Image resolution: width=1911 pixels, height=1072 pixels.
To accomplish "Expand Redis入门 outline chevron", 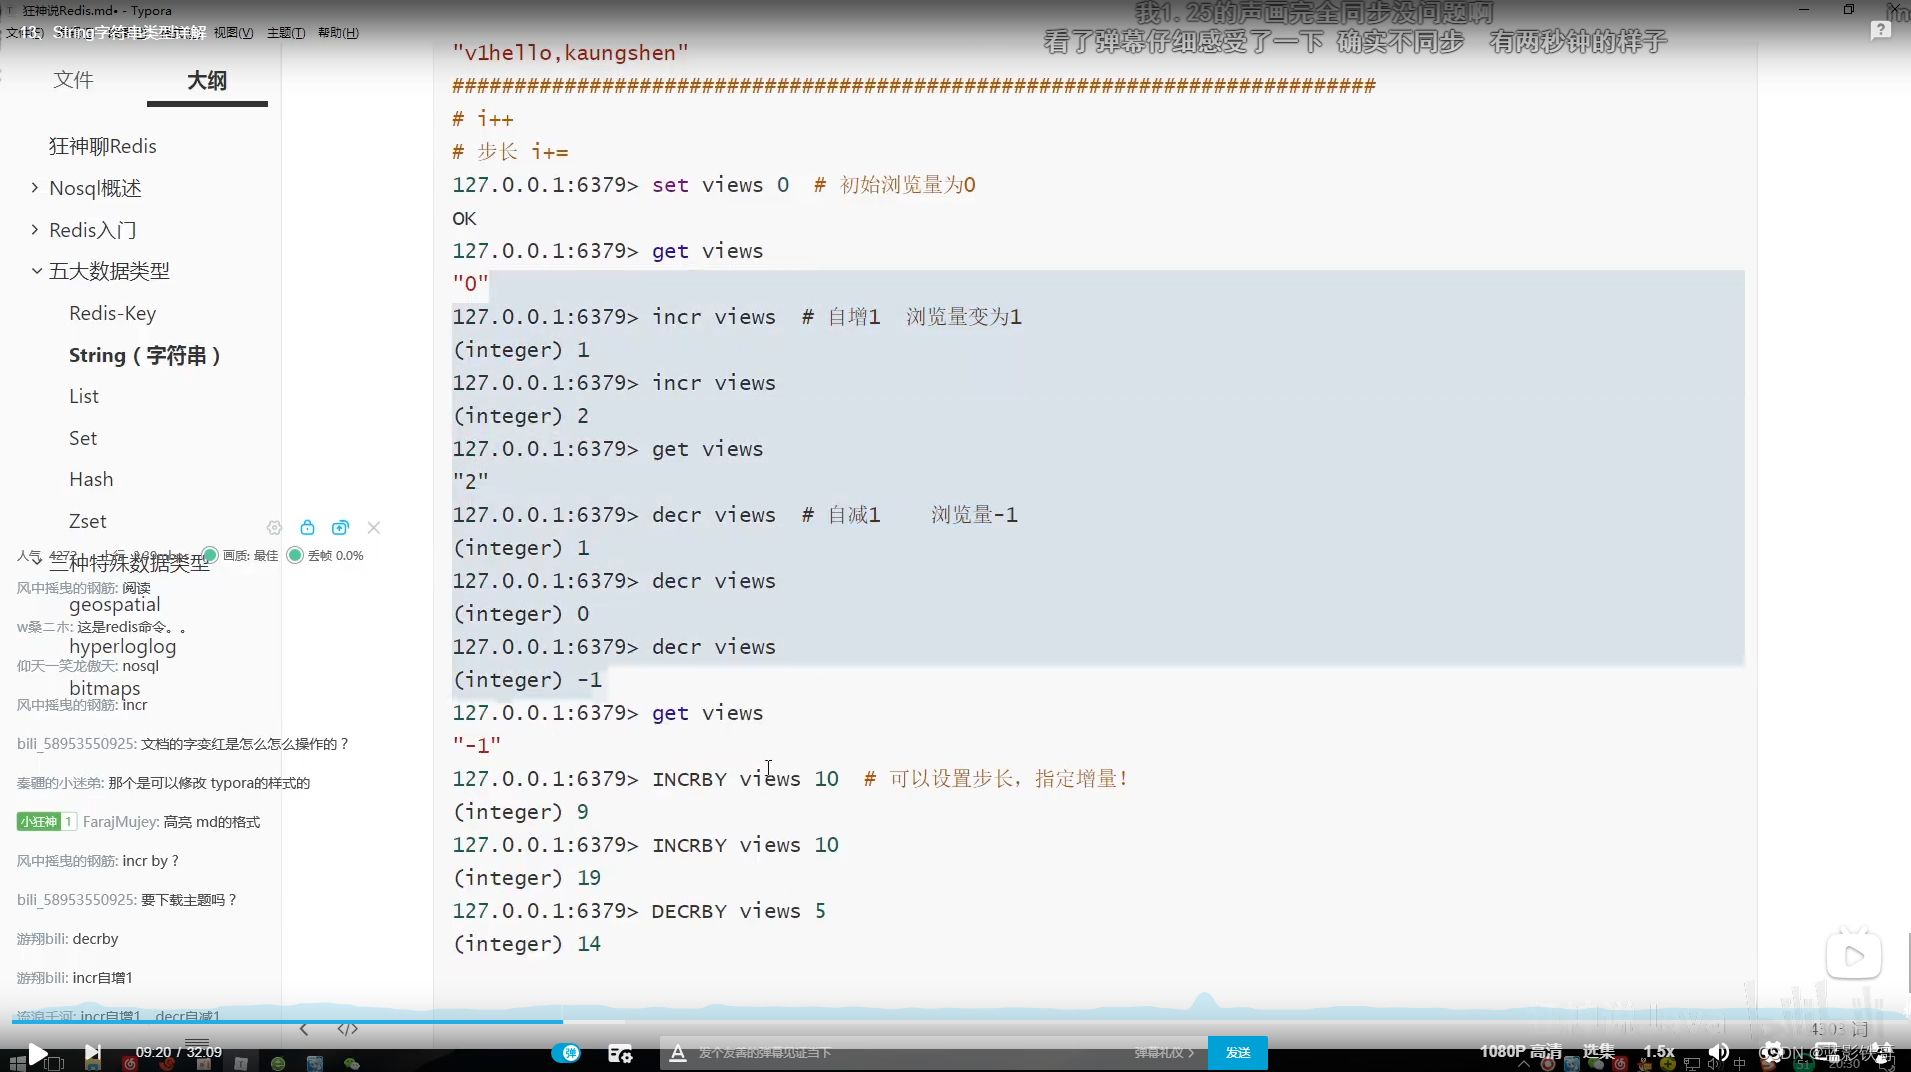I will click(35, 230).
